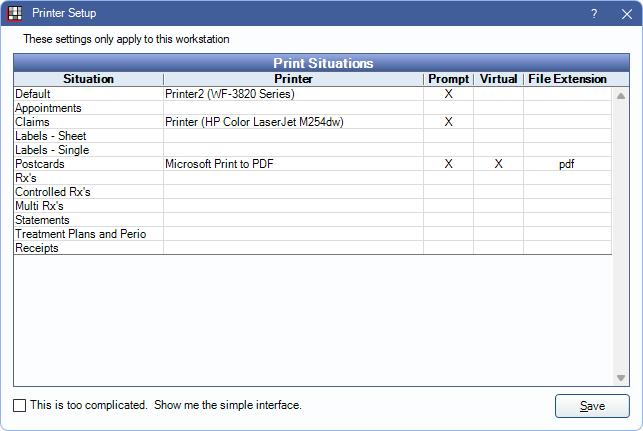Open printer cell for Default situation
Image resolution: width=643 pixels, height=431 pixels.
[292, 93]
